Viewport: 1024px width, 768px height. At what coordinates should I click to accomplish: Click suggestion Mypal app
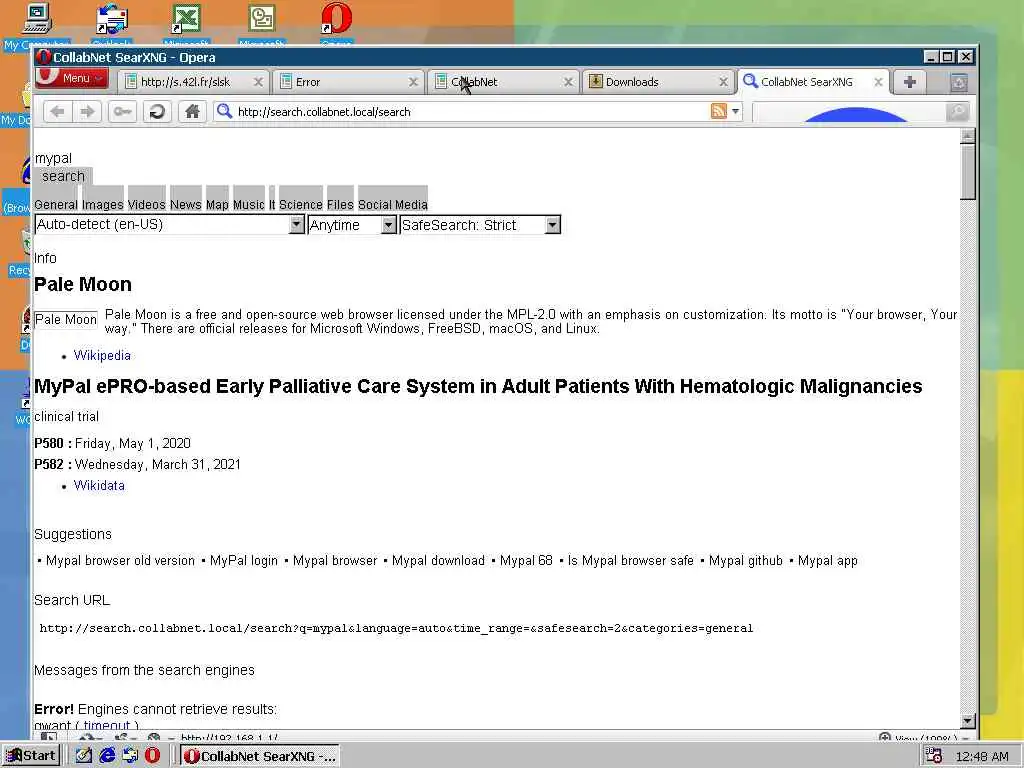[x=827, y=560]
